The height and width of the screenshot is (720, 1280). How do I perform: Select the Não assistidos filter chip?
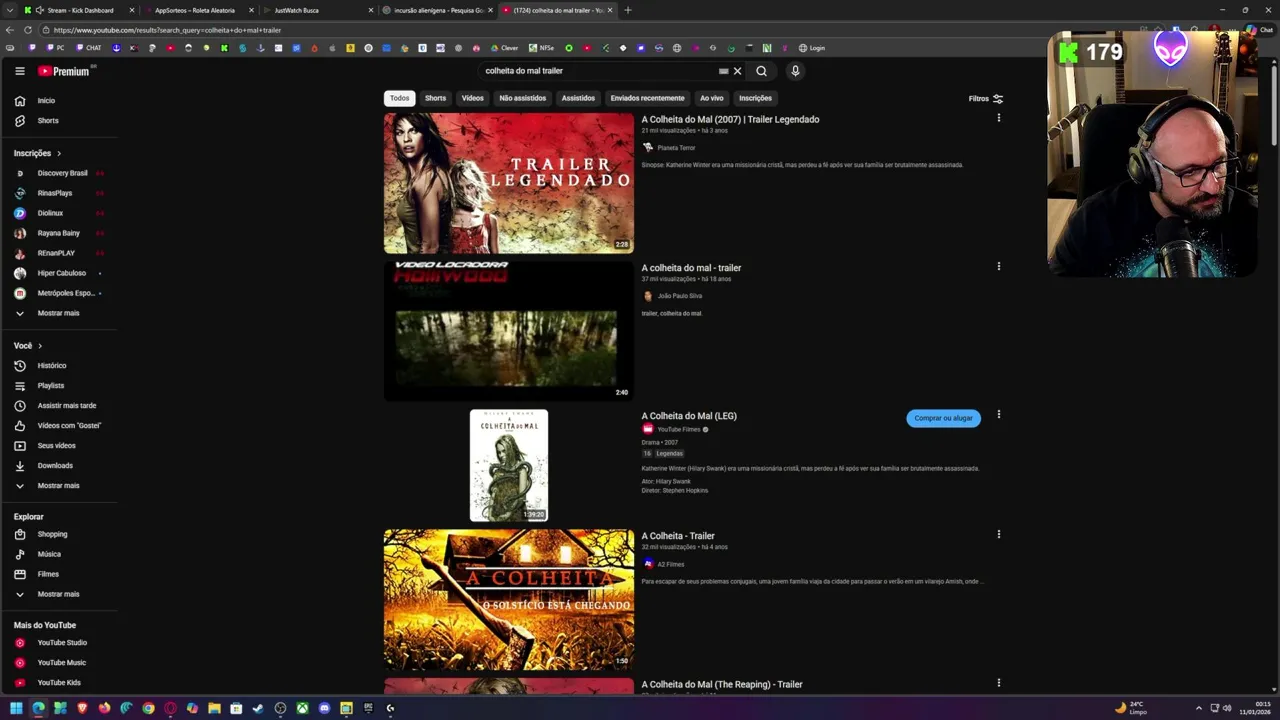[x=522, y=98]
